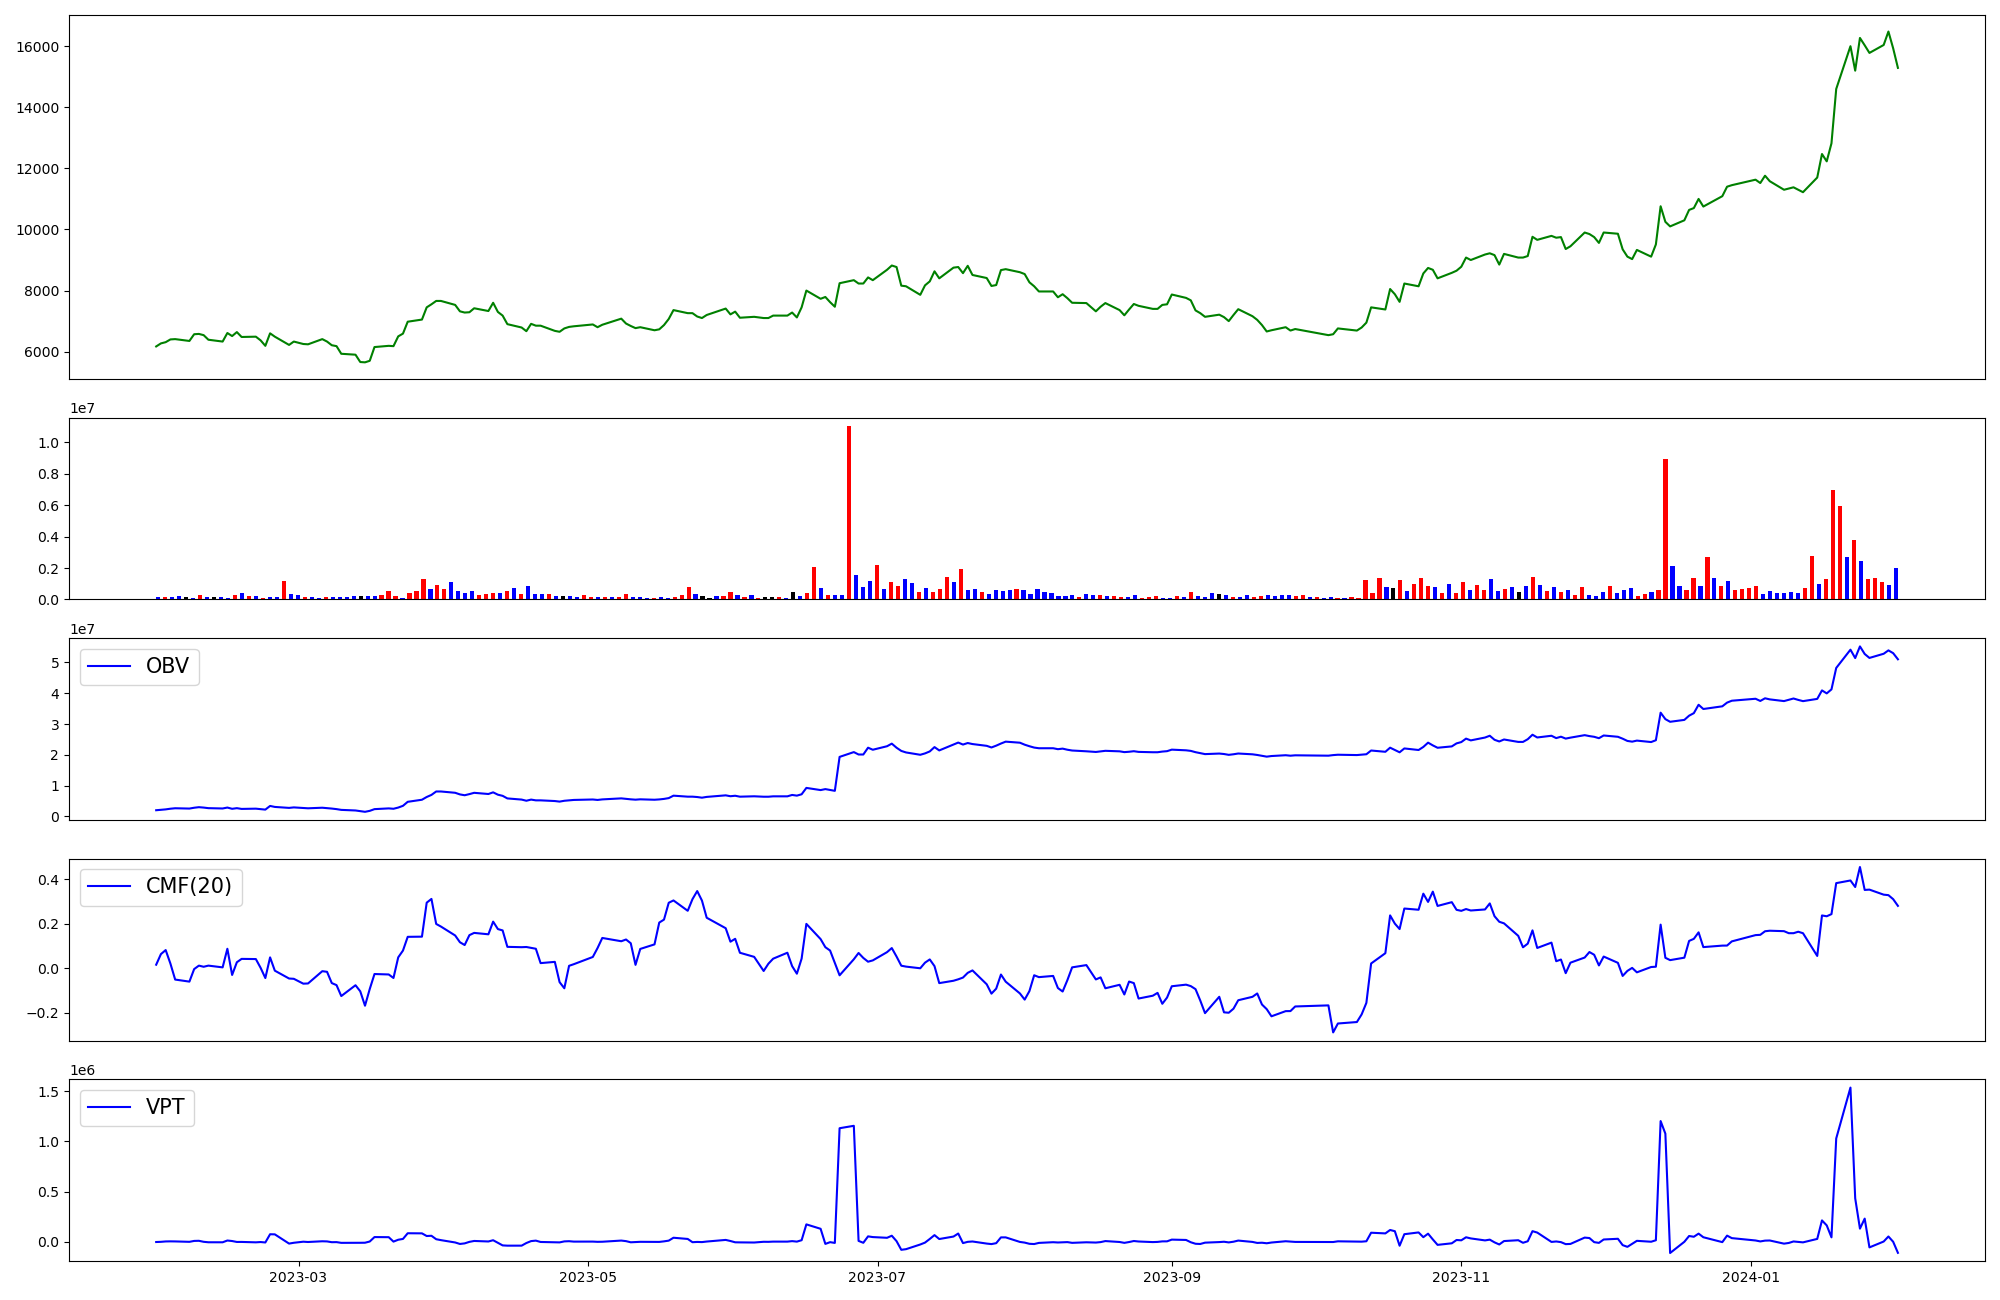Click the 1e6 exponent above the VPT chart
Image resolution: width=2000 pixels, height=1300 pixels.
point(82,1070)
